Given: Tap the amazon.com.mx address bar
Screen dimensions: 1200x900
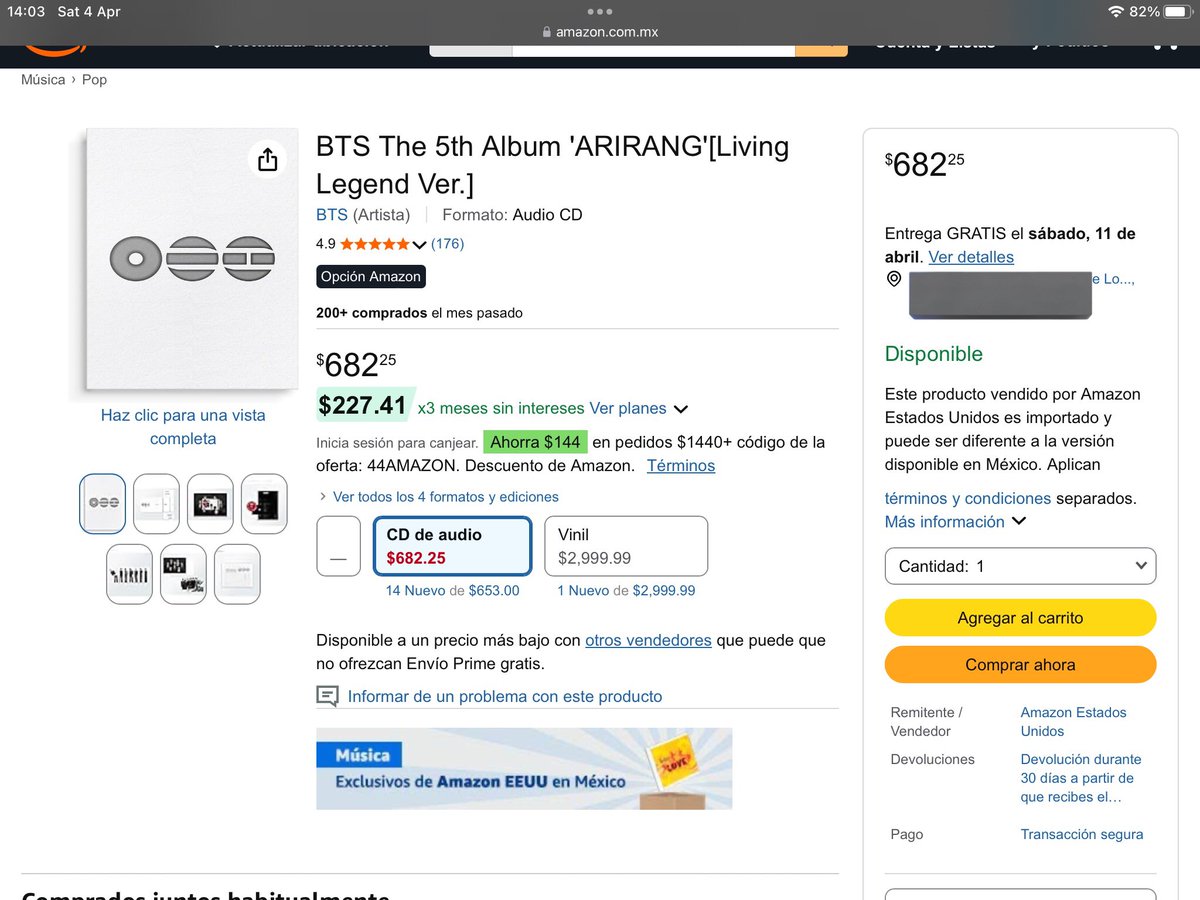Looking at the screenshot, I should (x=600, y=32).
